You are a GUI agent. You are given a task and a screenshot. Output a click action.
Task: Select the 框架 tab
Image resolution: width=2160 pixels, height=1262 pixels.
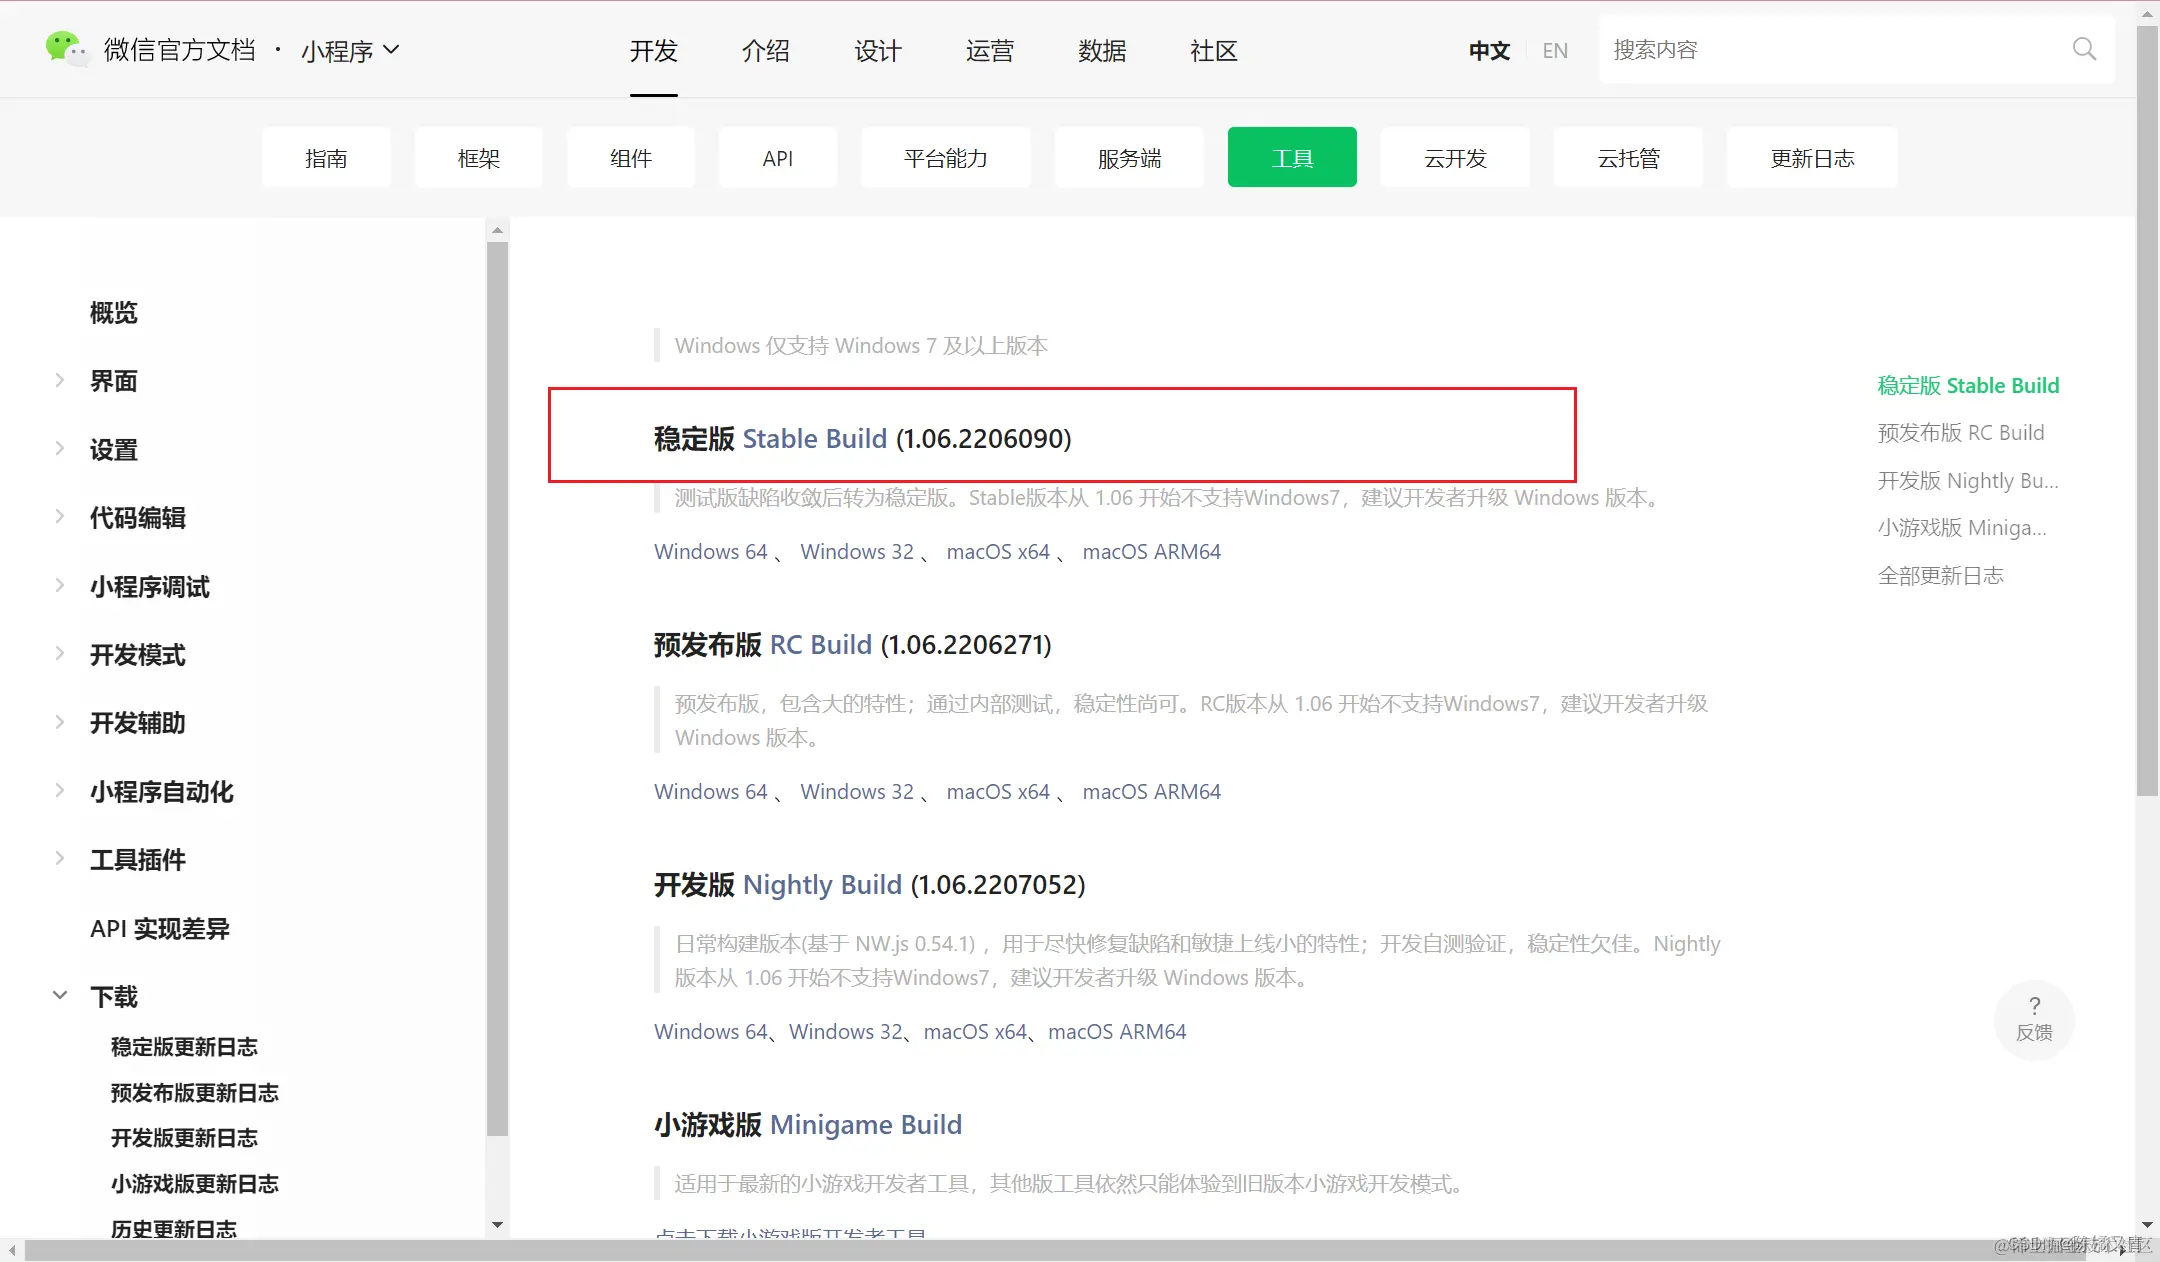pyautogui.click(x=478, y=158)
